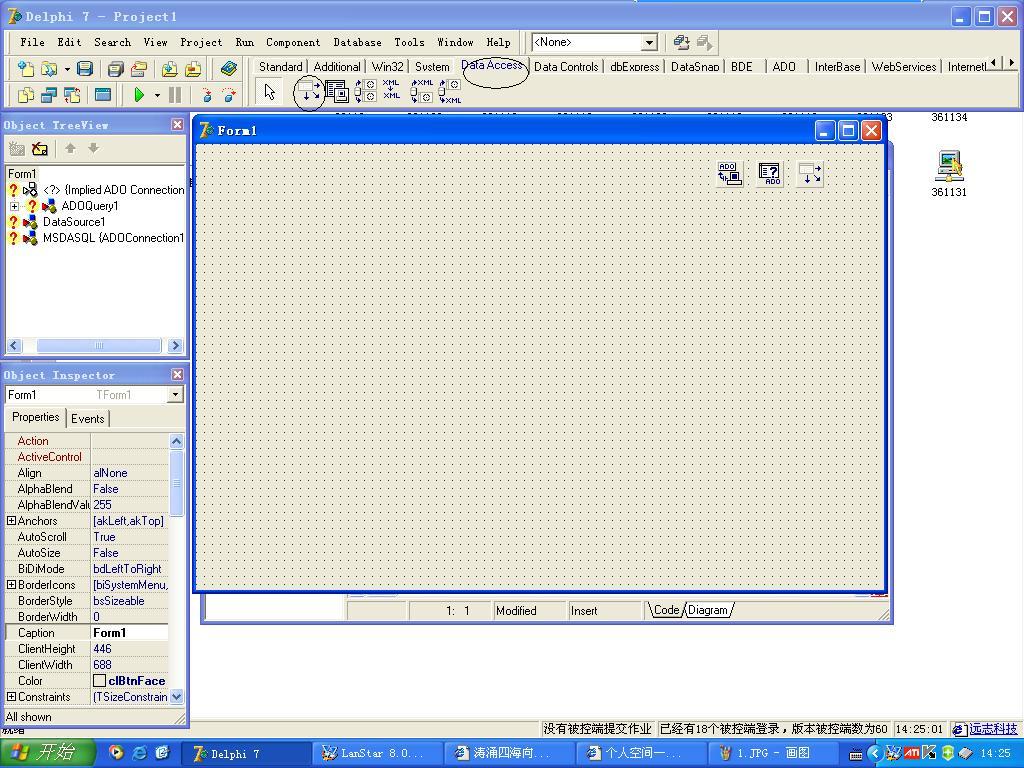This screenshot has width=1024, height=768.
Task: Click the Step Over debug icon
Action: (229, 95)
